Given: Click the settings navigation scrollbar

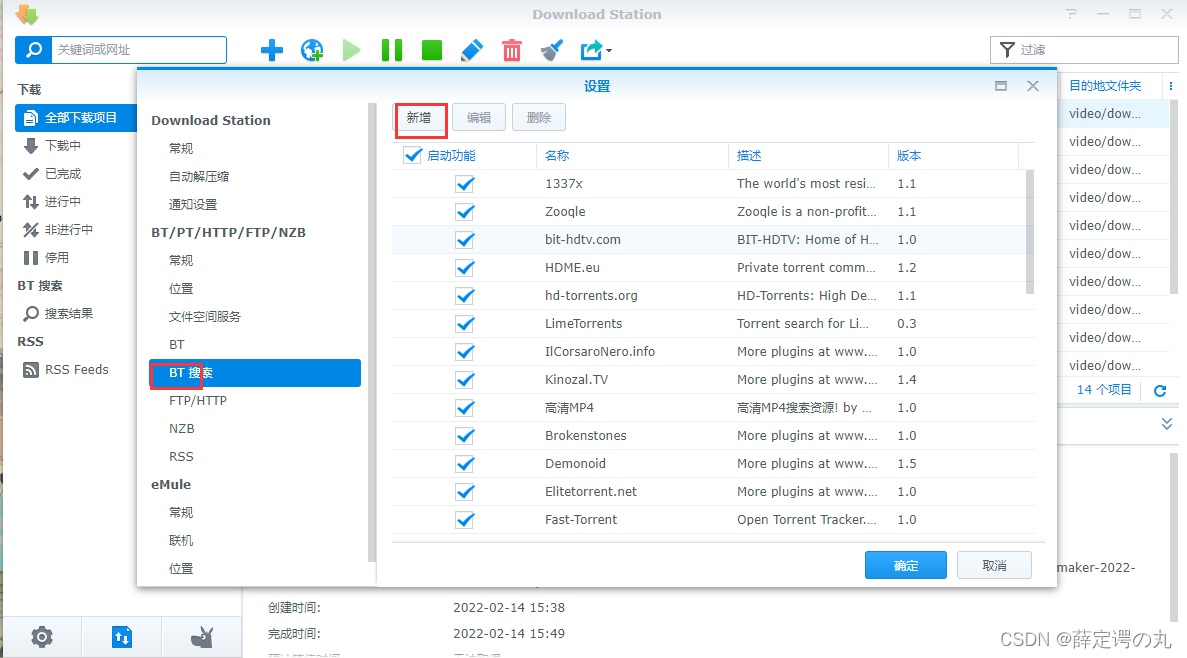Looking at the screenshot, I should (x=372, y=332).
